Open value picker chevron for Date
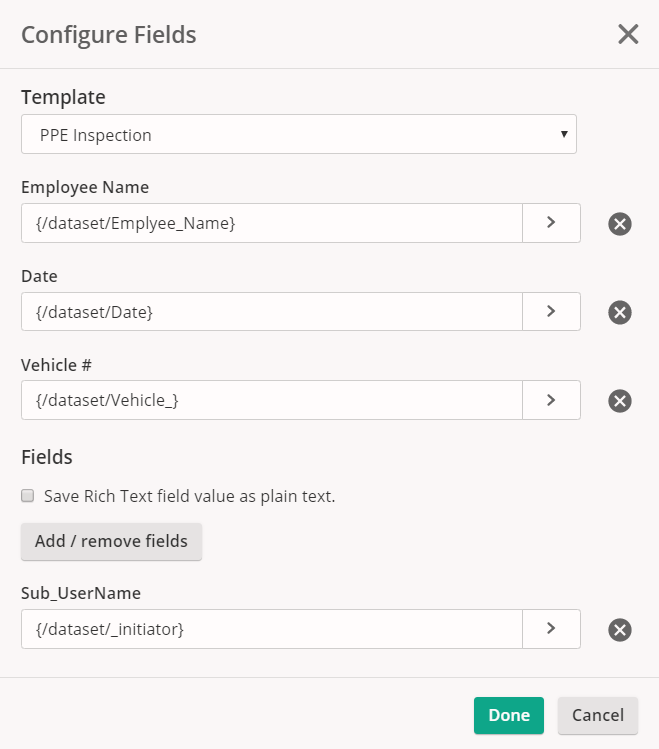The width and height of the screenshot is (659, 749). tap(551, 311)
